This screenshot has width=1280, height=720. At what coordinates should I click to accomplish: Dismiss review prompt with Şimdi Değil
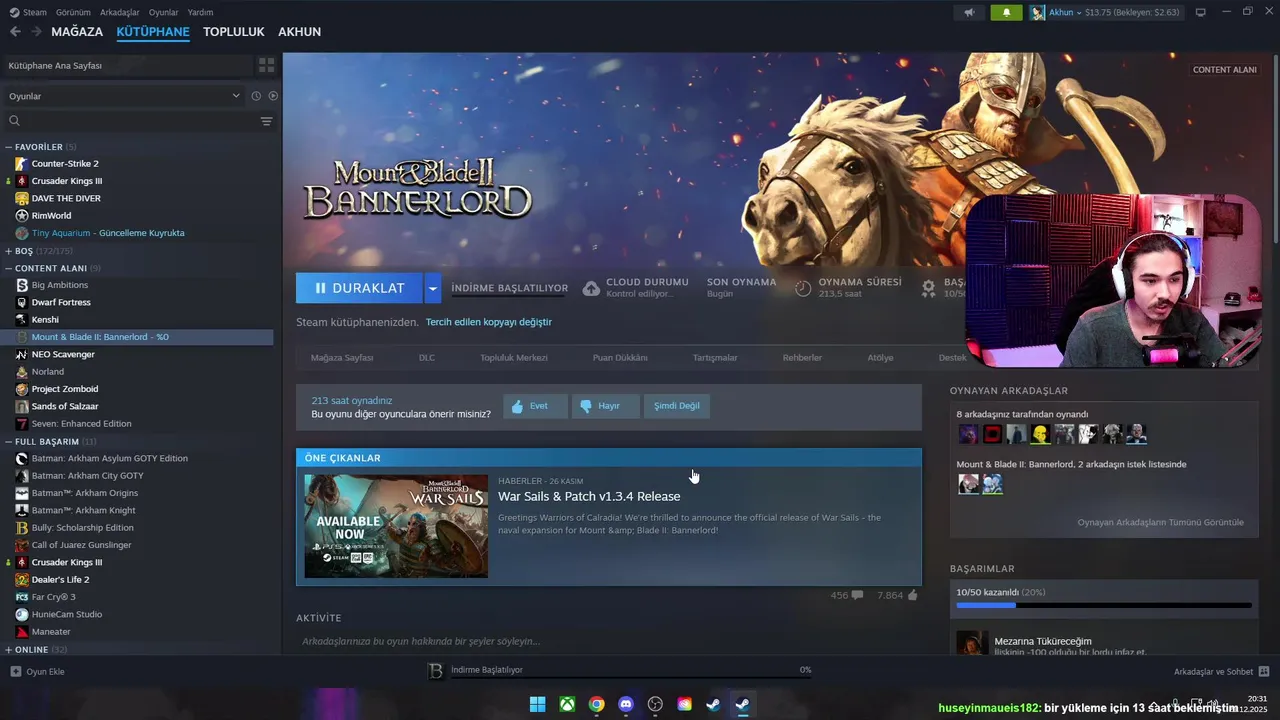(677, 406)
